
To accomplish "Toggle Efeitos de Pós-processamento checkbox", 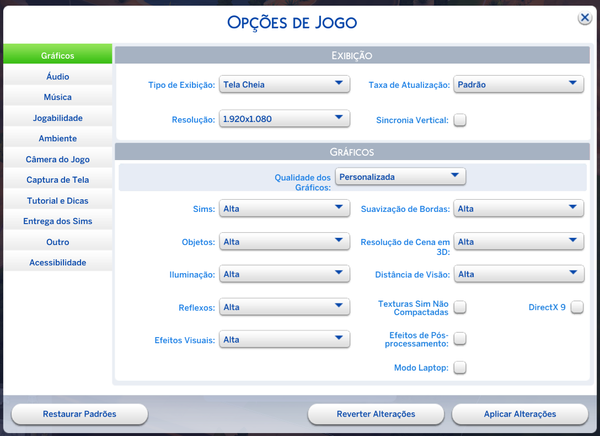I will 460,339.
